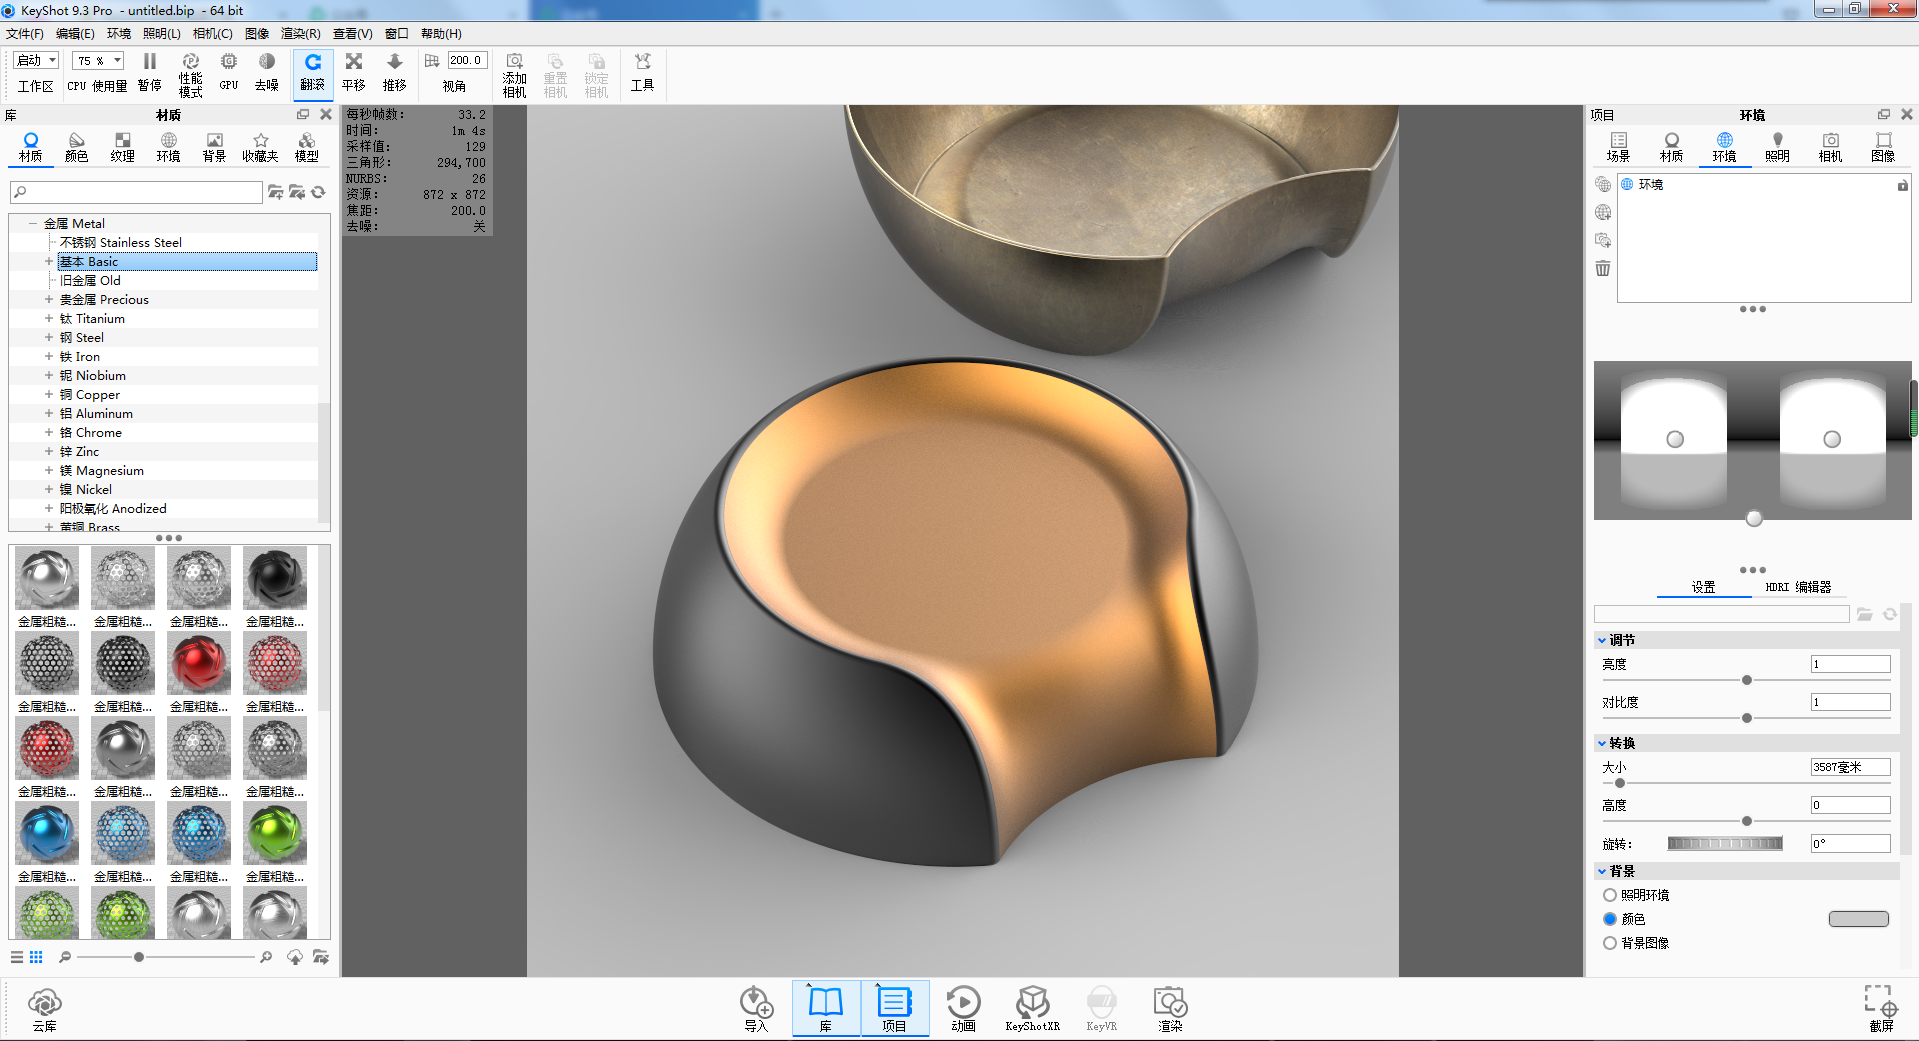
Task: Adjust the 对比度 (Contrast) slider handle
Action: 1747,718
